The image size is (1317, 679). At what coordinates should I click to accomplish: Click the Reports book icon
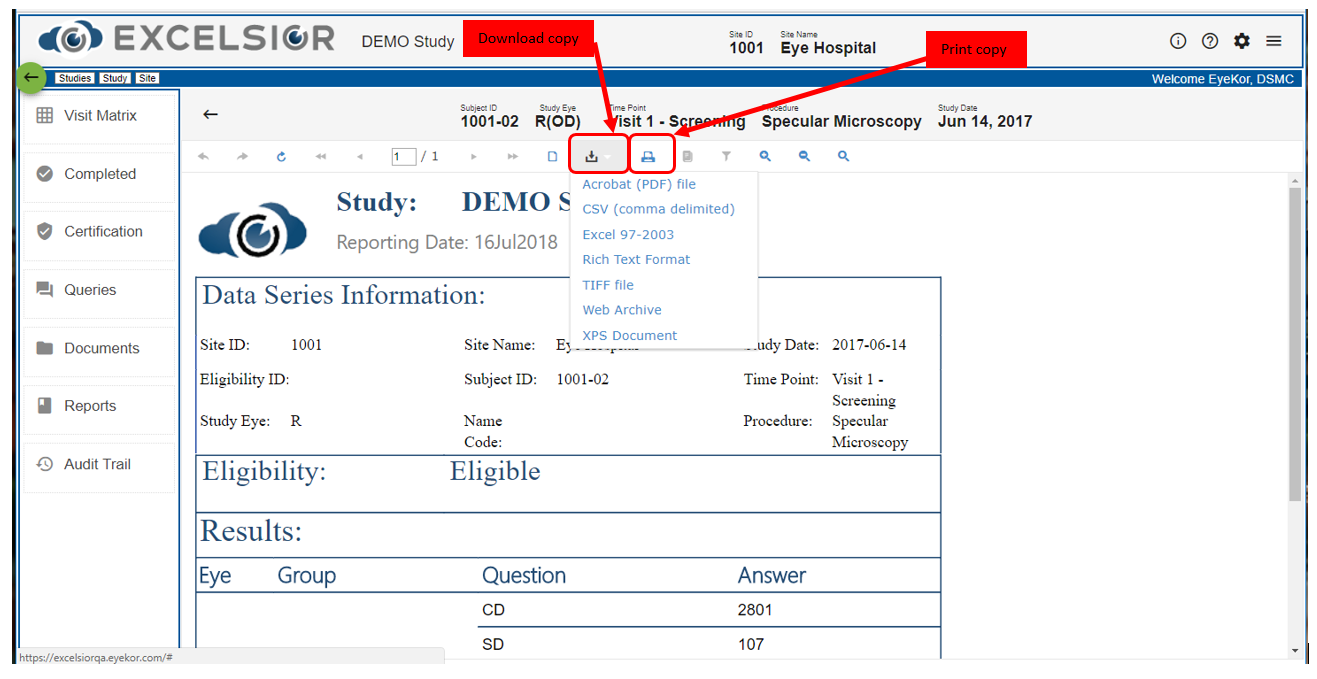pyautogui.click(x=44, y=405)
